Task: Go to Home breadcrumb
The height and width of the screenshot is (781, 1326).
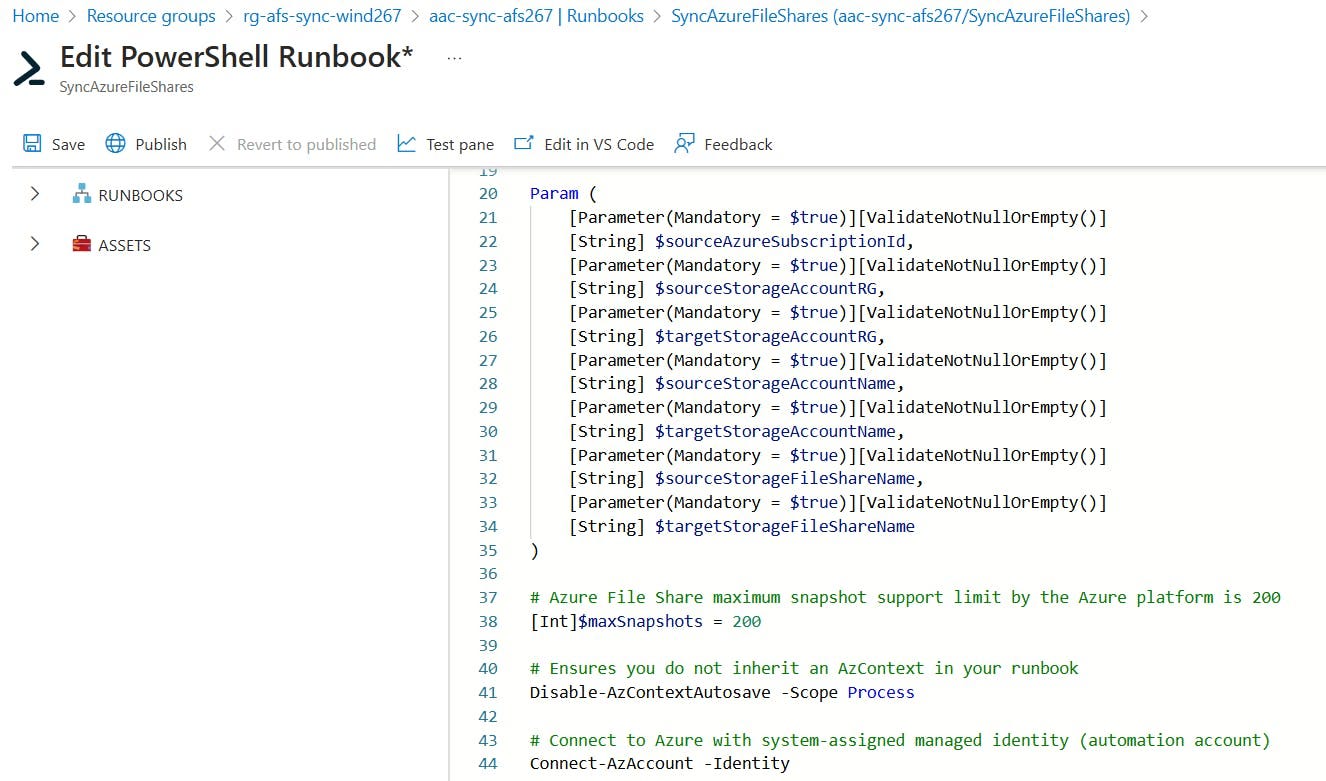Action: pos(35,16)
